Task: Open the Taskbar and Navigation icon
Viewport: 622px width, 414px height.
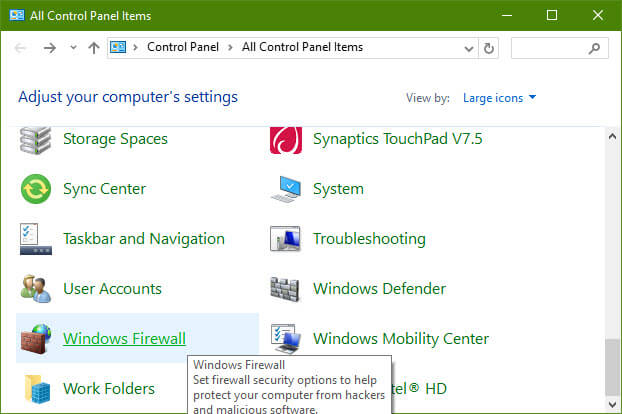Action: click(x=36, y=239)
